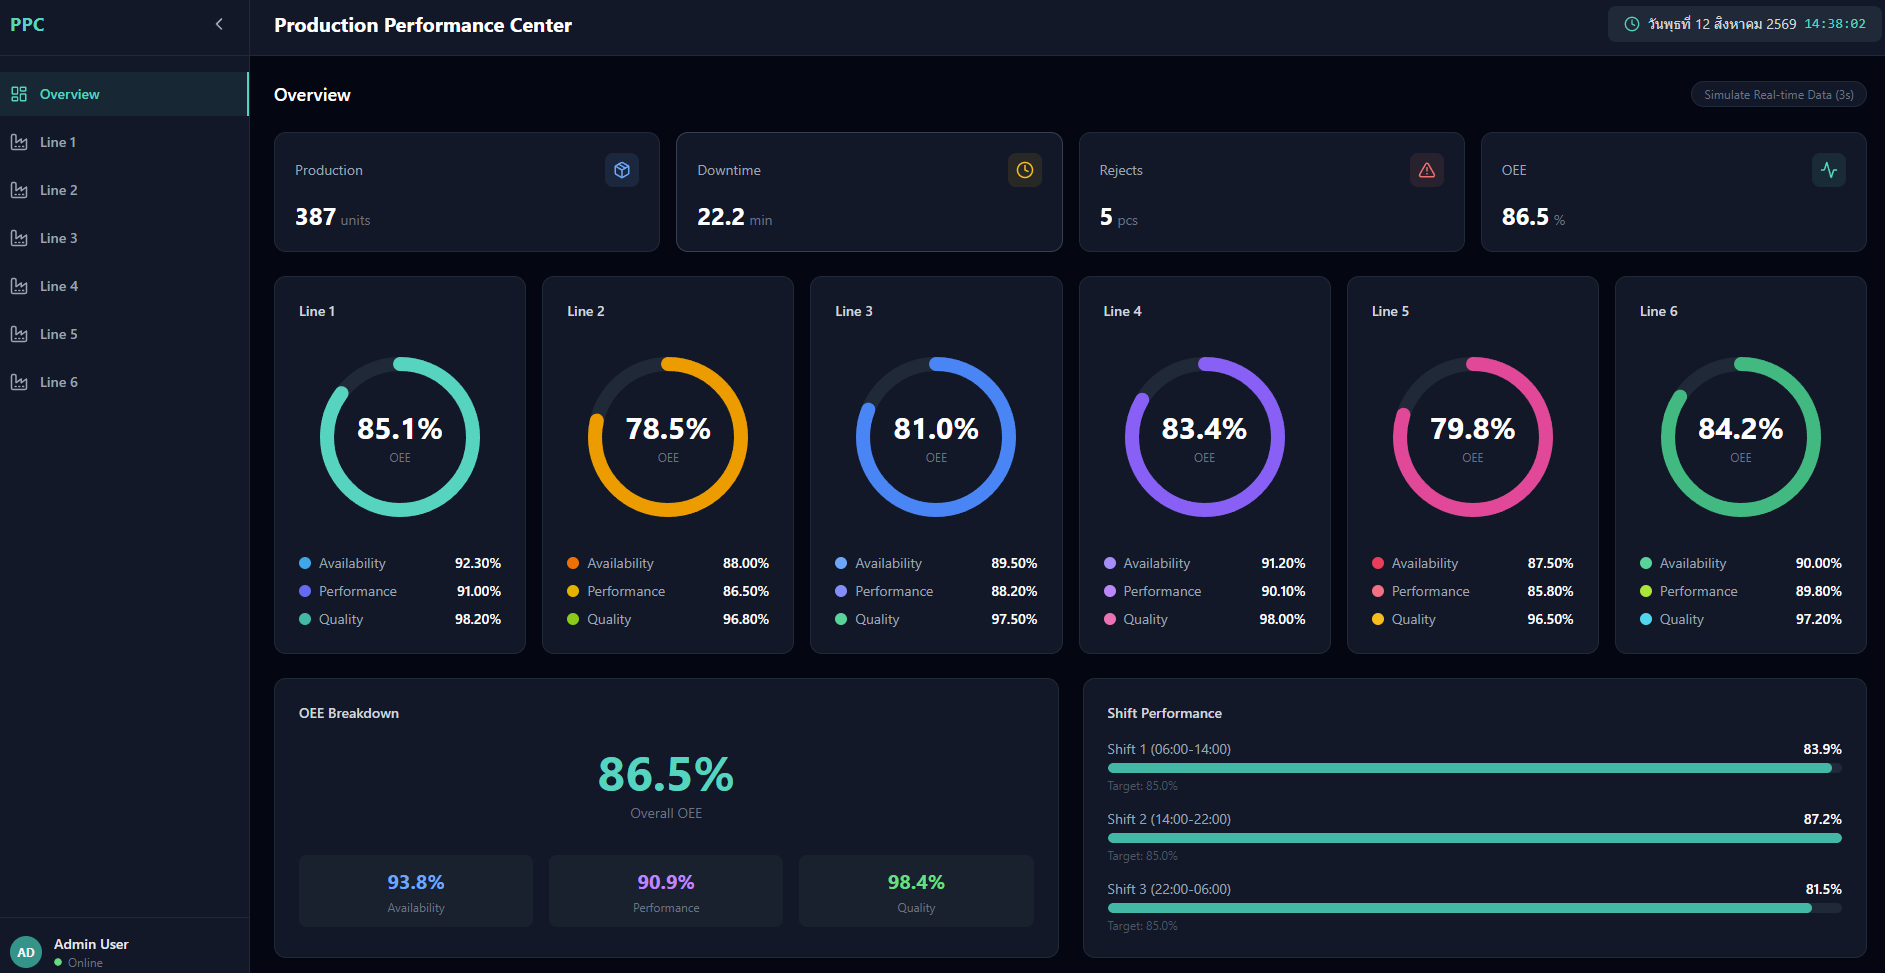
Task: Click the Line 4 card title
Action: pos(1122,311)
